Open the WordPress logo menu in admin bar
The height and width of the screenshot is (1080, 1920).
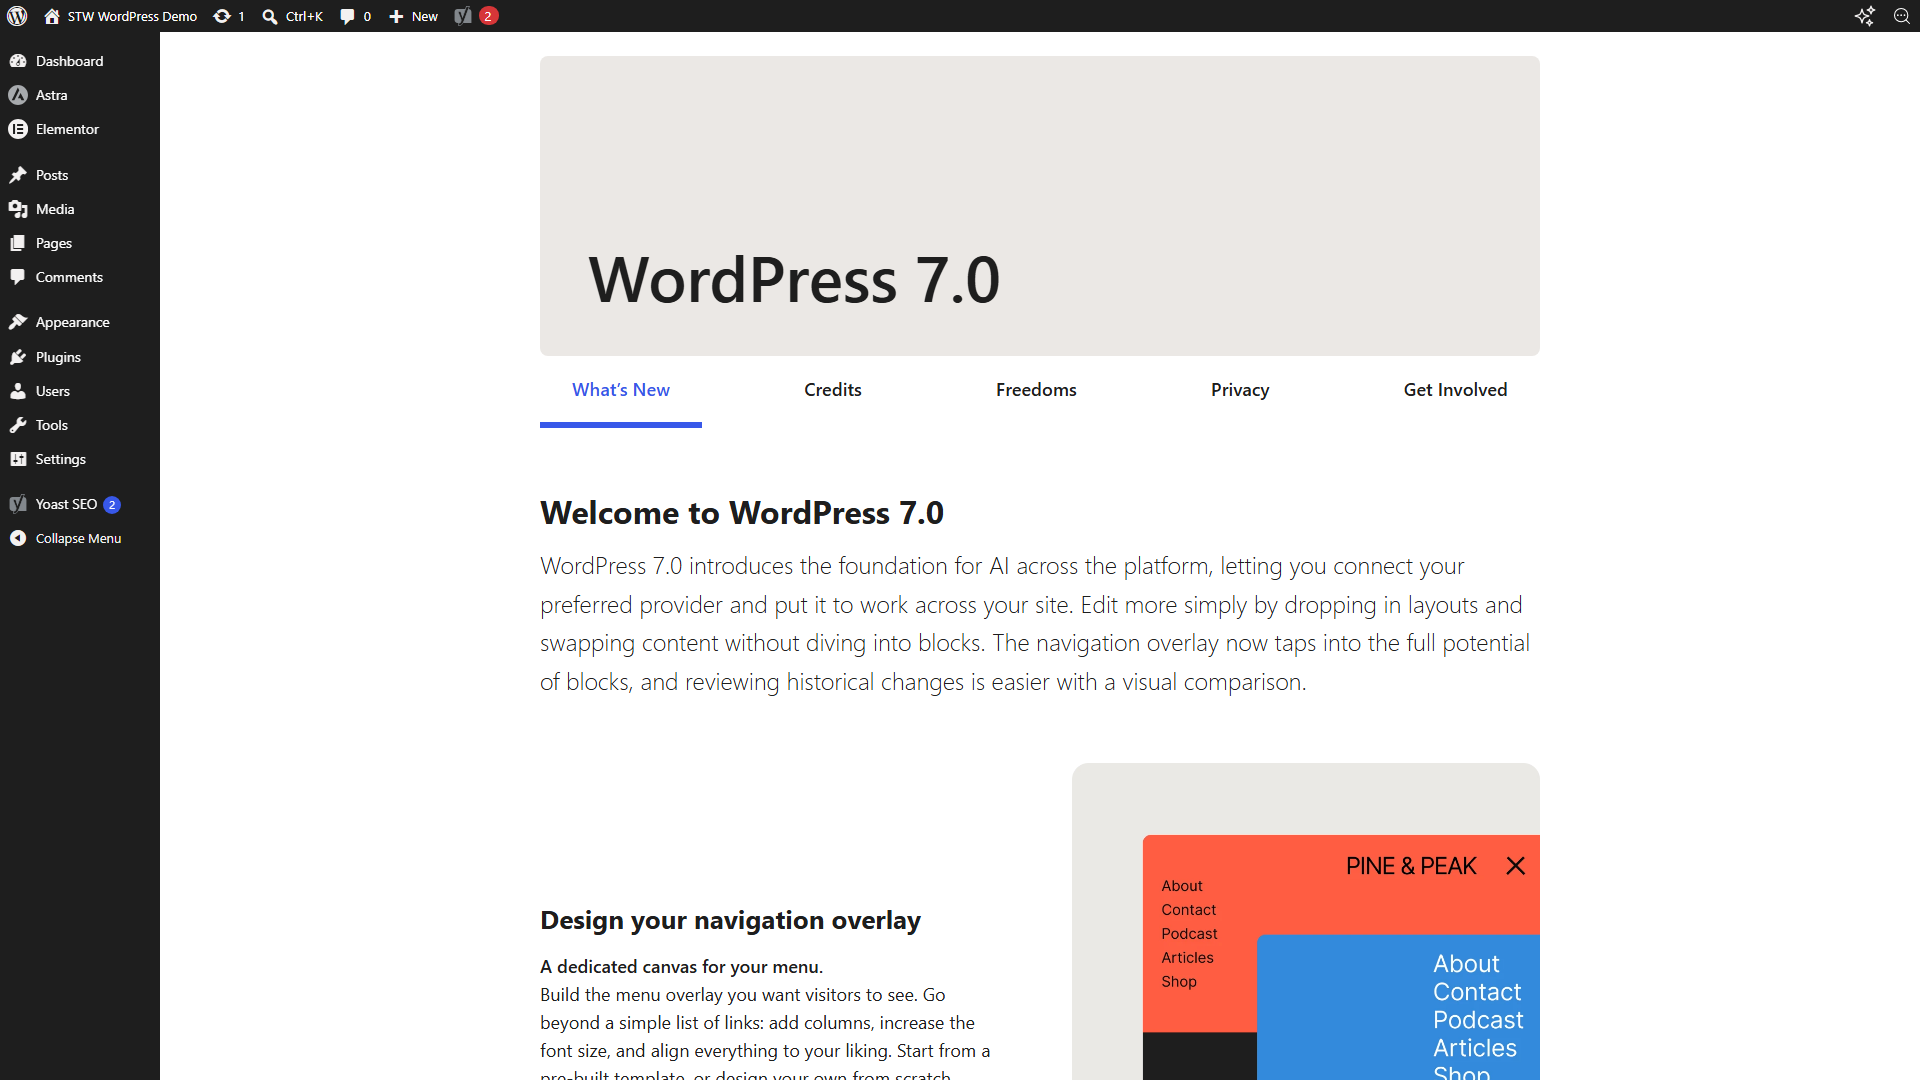[17, 16]
